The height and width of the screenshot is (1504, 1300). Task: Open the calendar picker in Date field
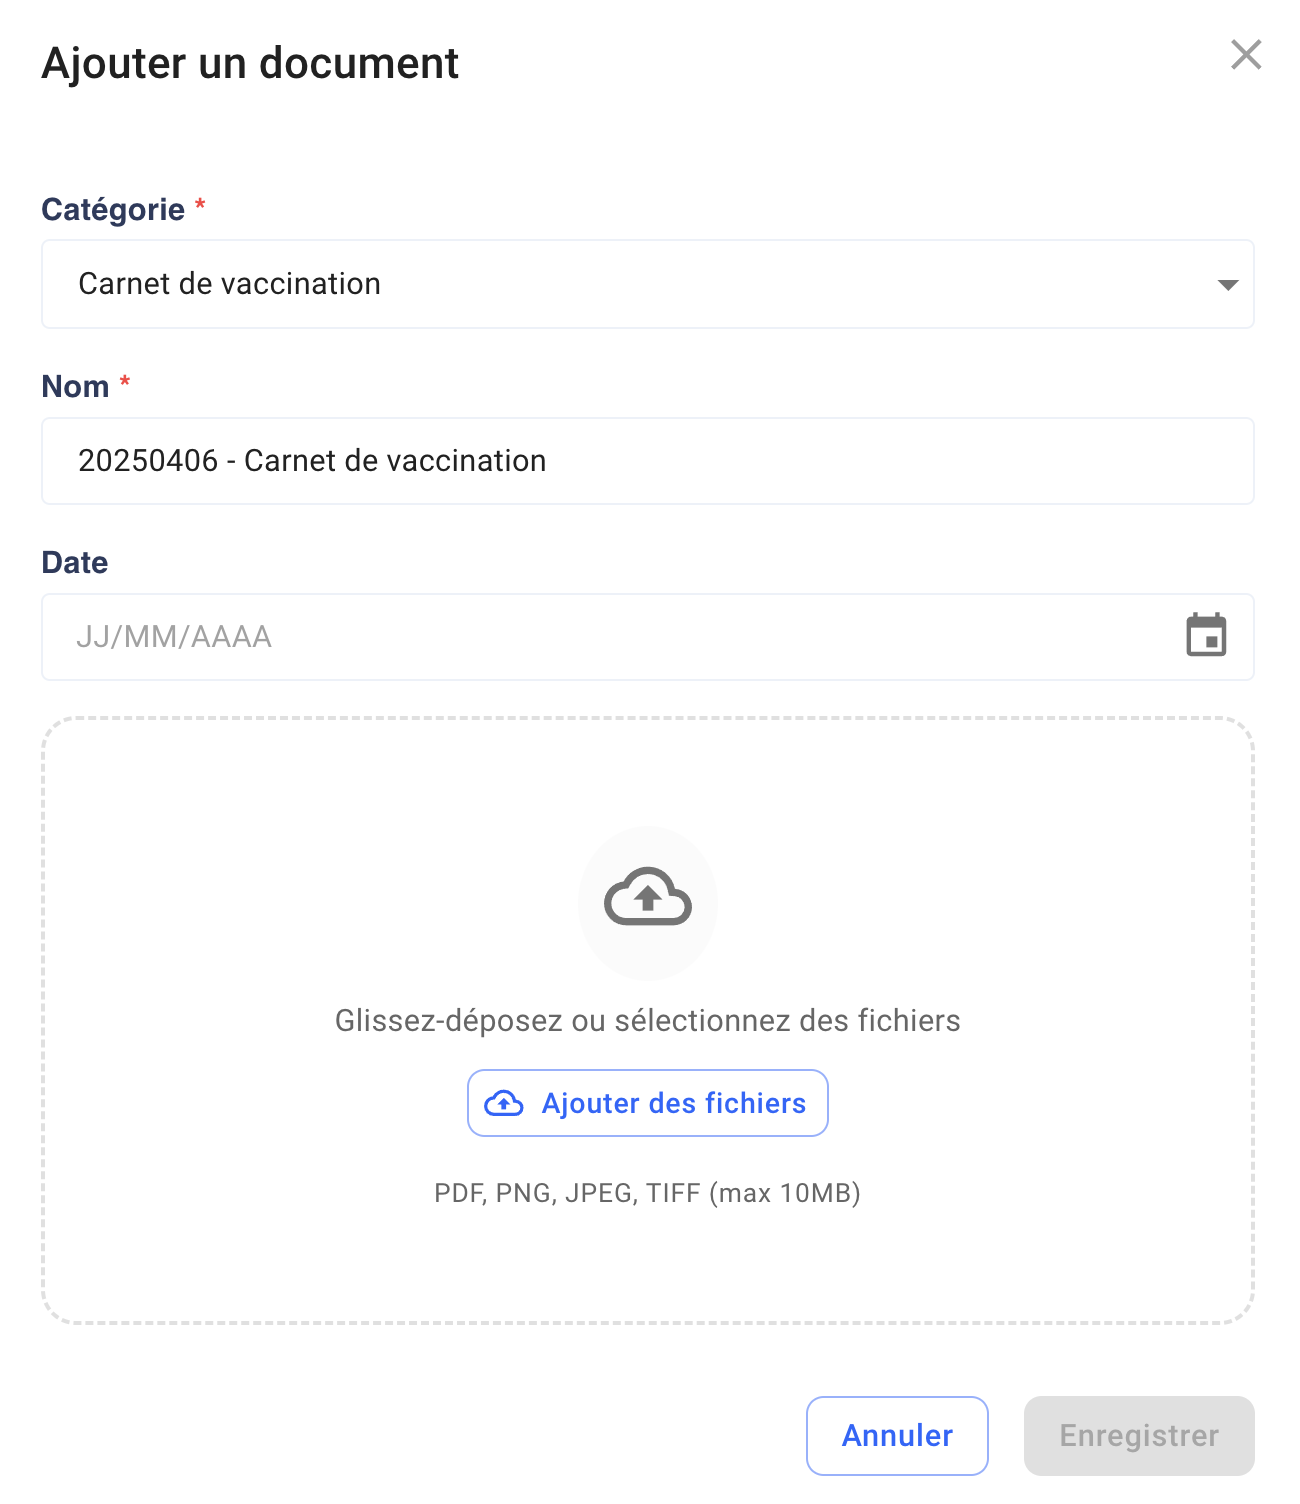pyautogui.click(x=1206, y=636)
